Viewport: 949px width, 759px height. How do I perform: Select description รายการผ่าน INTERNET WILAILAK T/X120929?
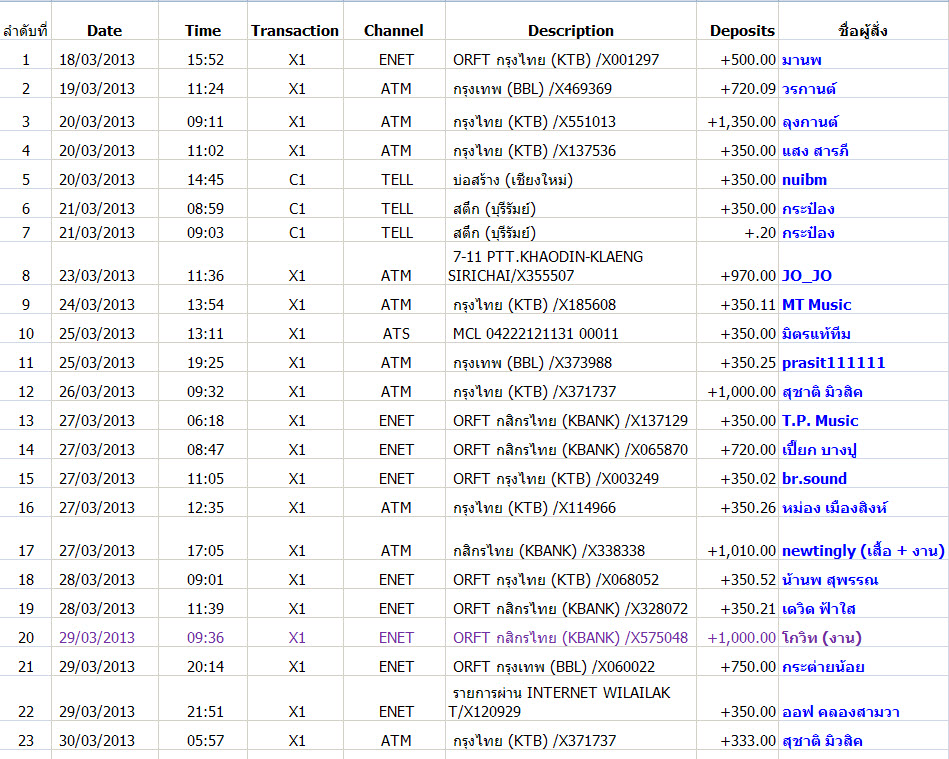(x=559, y=702)
